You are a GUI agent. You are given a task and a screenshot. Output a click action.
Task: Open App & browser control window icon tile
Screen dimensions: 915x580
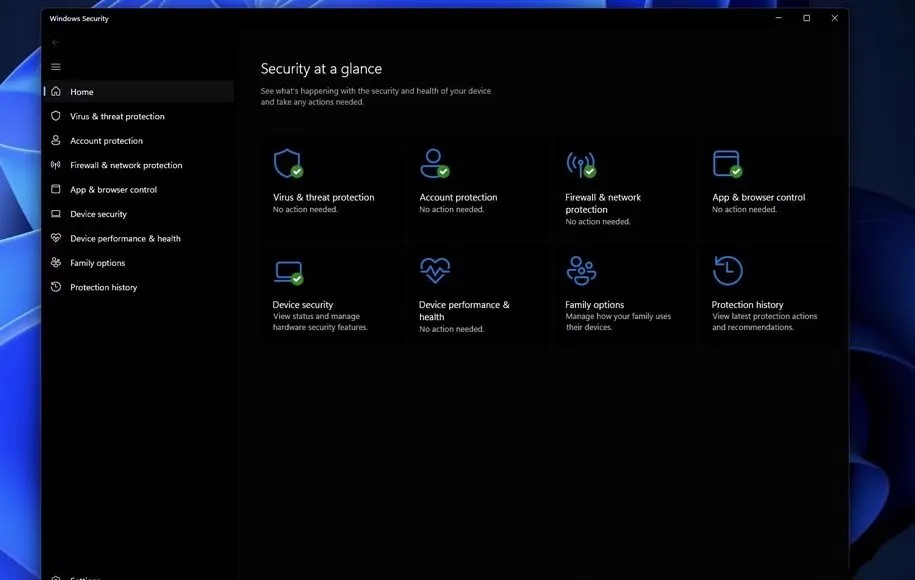pos(727,163)
